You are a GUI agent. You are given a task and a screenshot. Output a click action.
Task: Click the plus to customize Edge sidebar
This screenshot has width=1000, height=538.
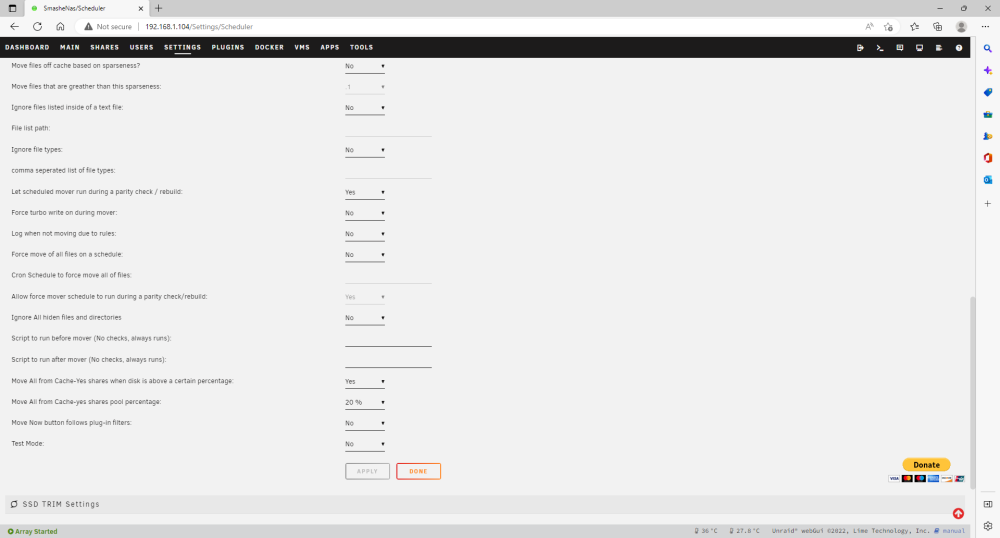tap(987, 203)
